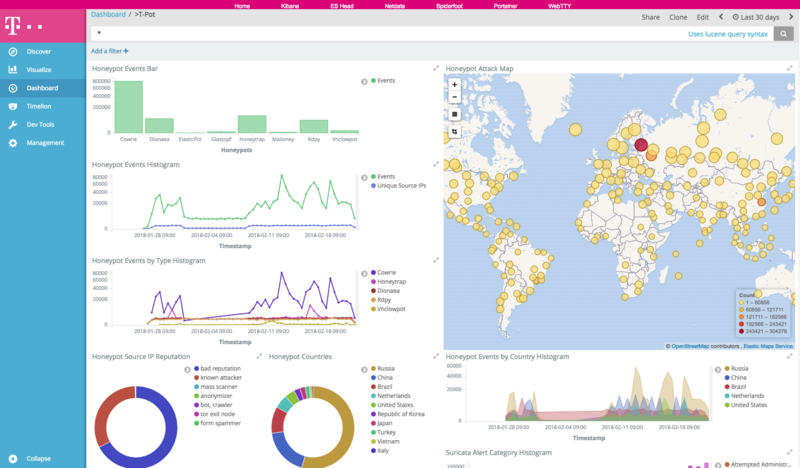Click Republic of Korea legend entry
800x468 pixels.
[398, 414]
